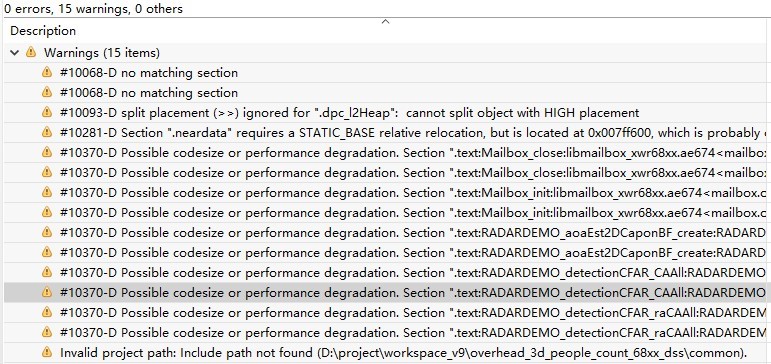Viewport: 771px width, 364px height.
Task: Click the Description column header
Action: tap(43, 31)
